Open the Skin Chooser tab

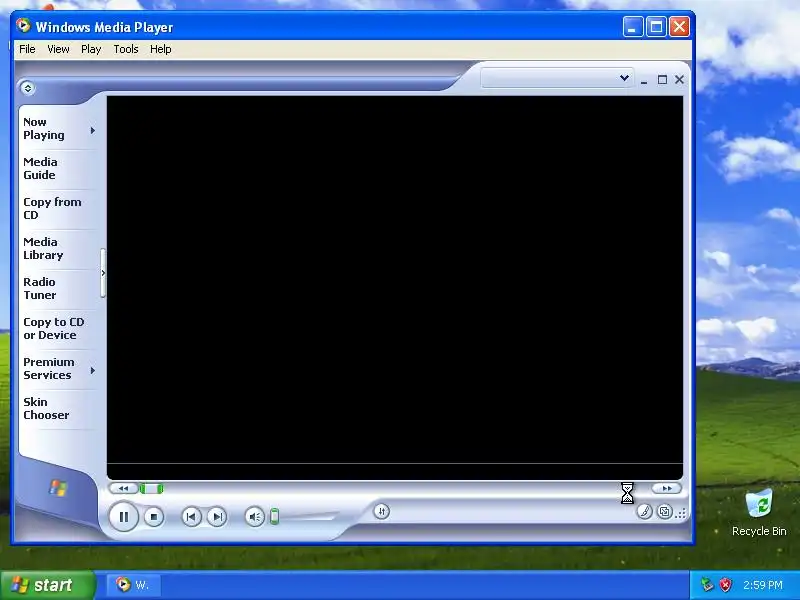(x=46, y=408)
